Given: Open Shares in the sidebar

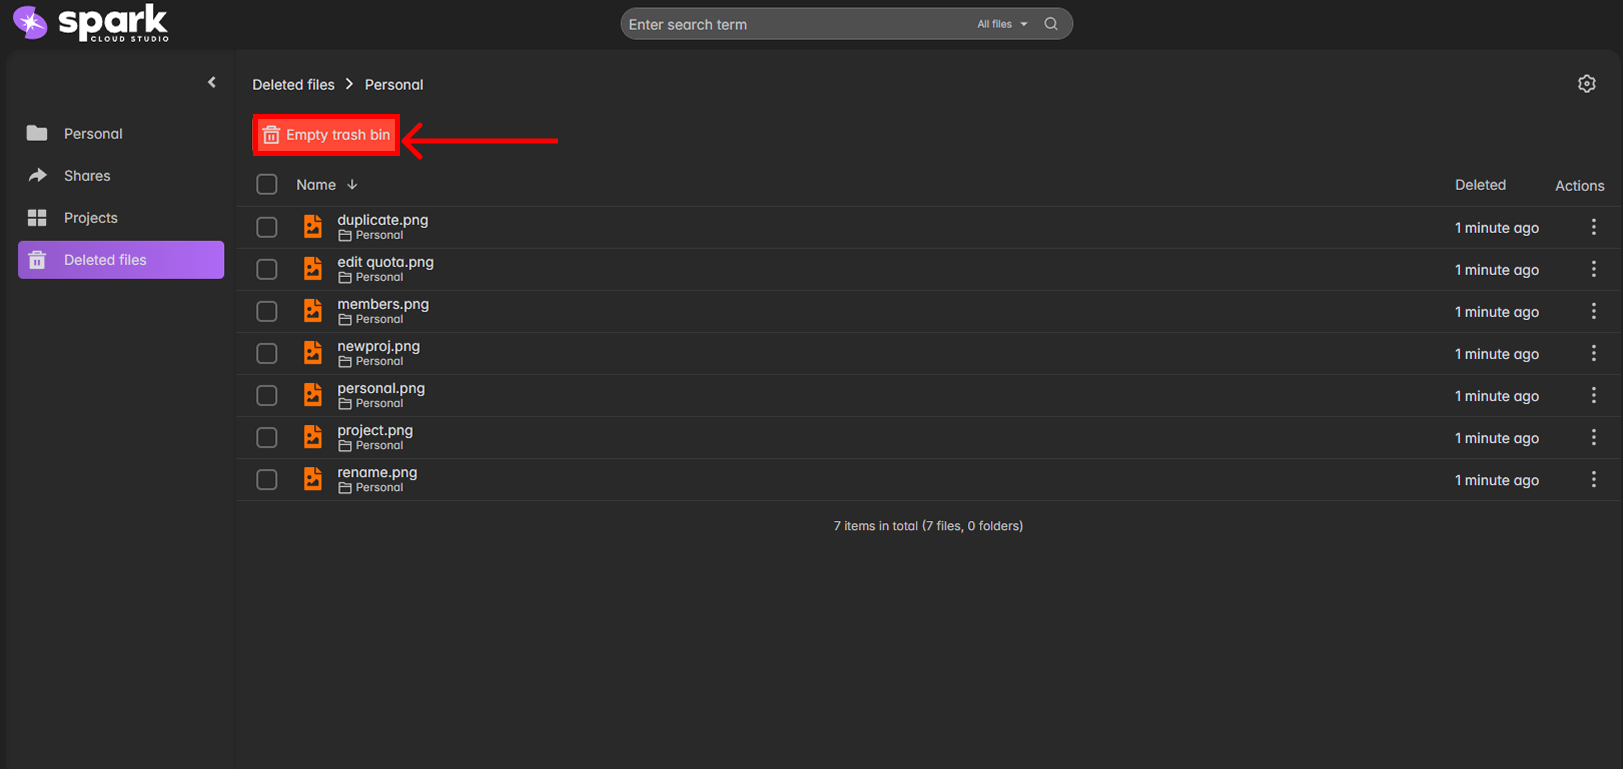Looking at the screenshot, I should [x=87, y=176].
